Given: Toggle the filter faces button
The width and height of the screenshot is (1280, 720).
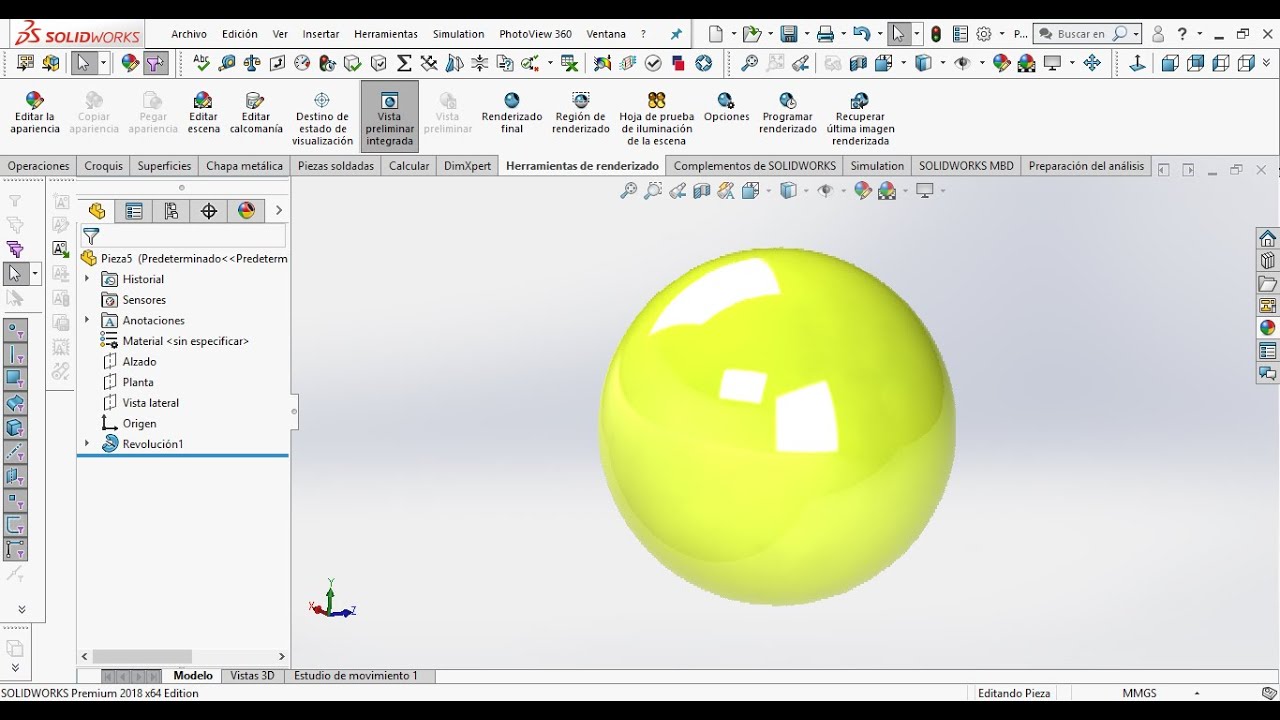Looking at the screenshot, I should pos(16,379).
